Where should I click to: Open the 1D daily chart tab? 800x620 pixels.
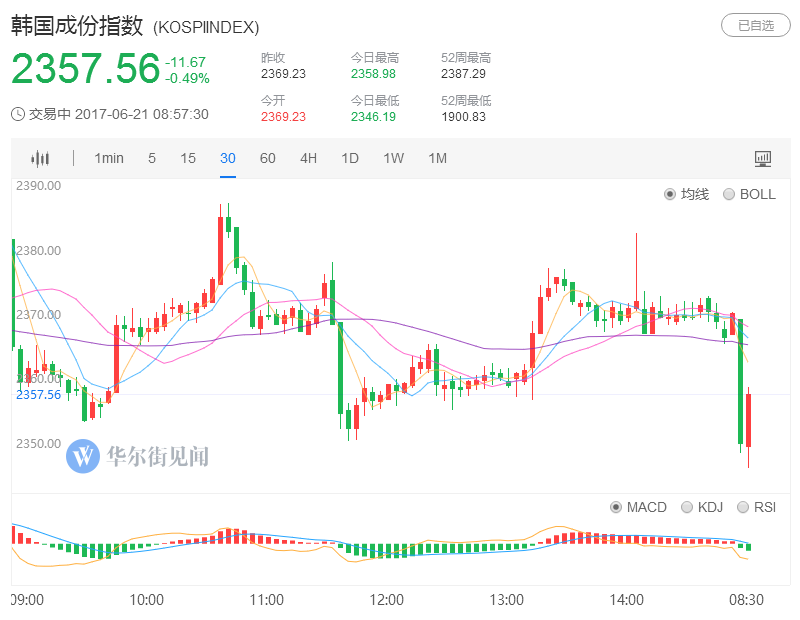click(x=350, y=158)
